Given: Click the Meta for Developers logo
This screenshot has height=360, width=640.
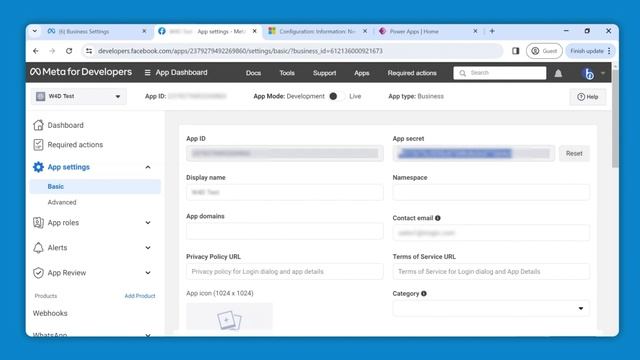Looking at the screenshot, I should 81,72.
